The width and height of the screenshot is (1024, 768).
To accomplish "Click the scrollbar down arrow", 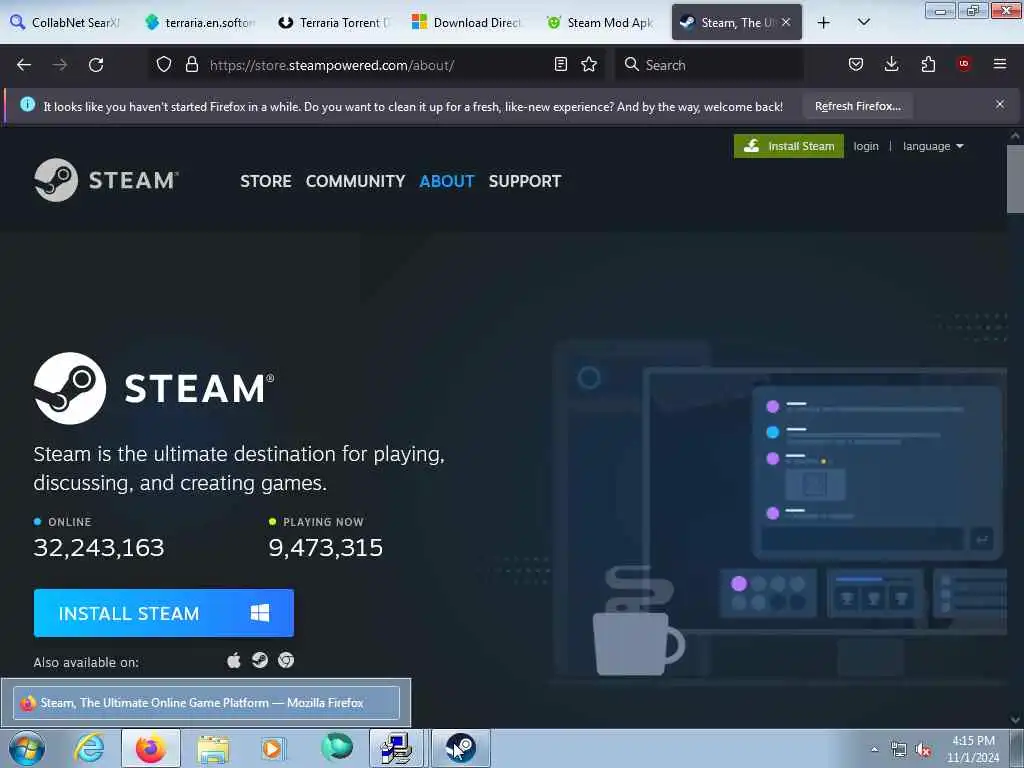I will pyautogui.click(x=1015, y=720).
